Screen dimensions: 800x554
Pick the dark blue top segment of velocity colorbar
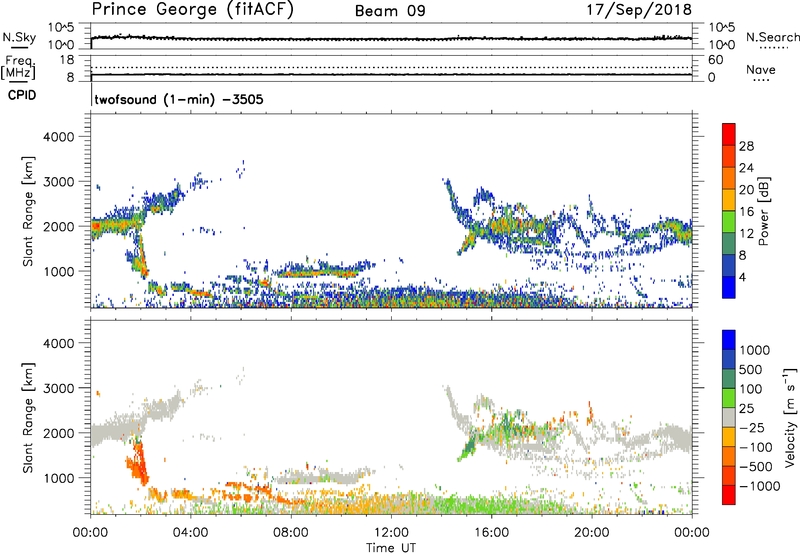(x=729, y=340)
